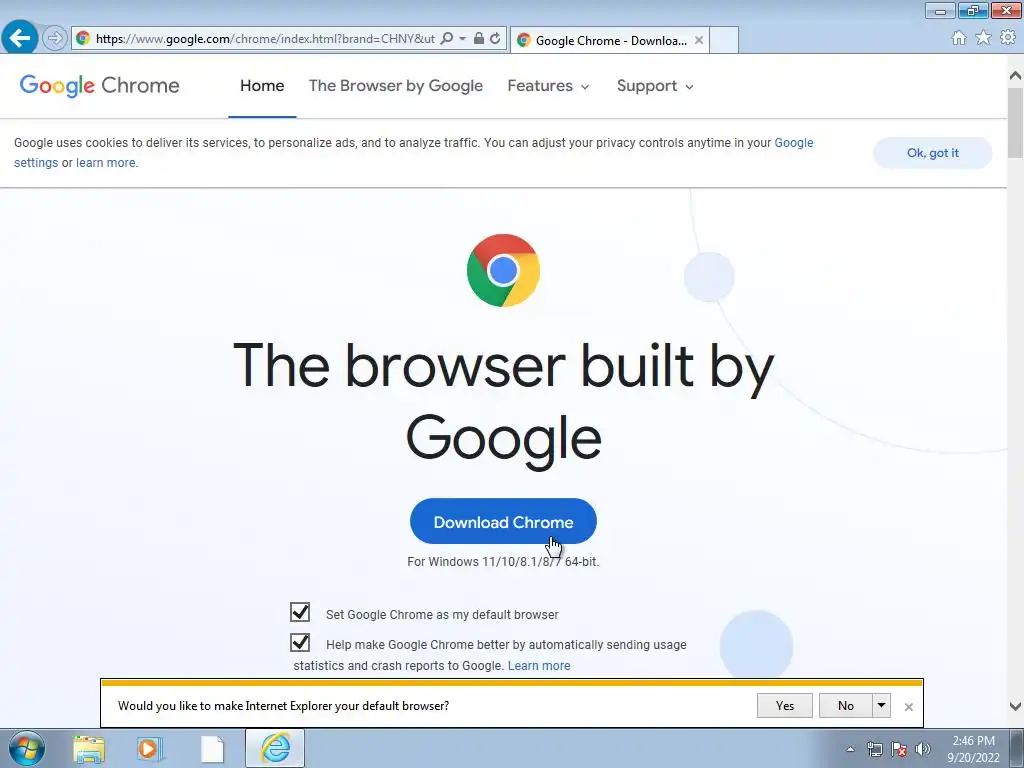Viewport: 1024px width, 768px height.
Task: Click the network tray icon
Action: click(874, 749)
